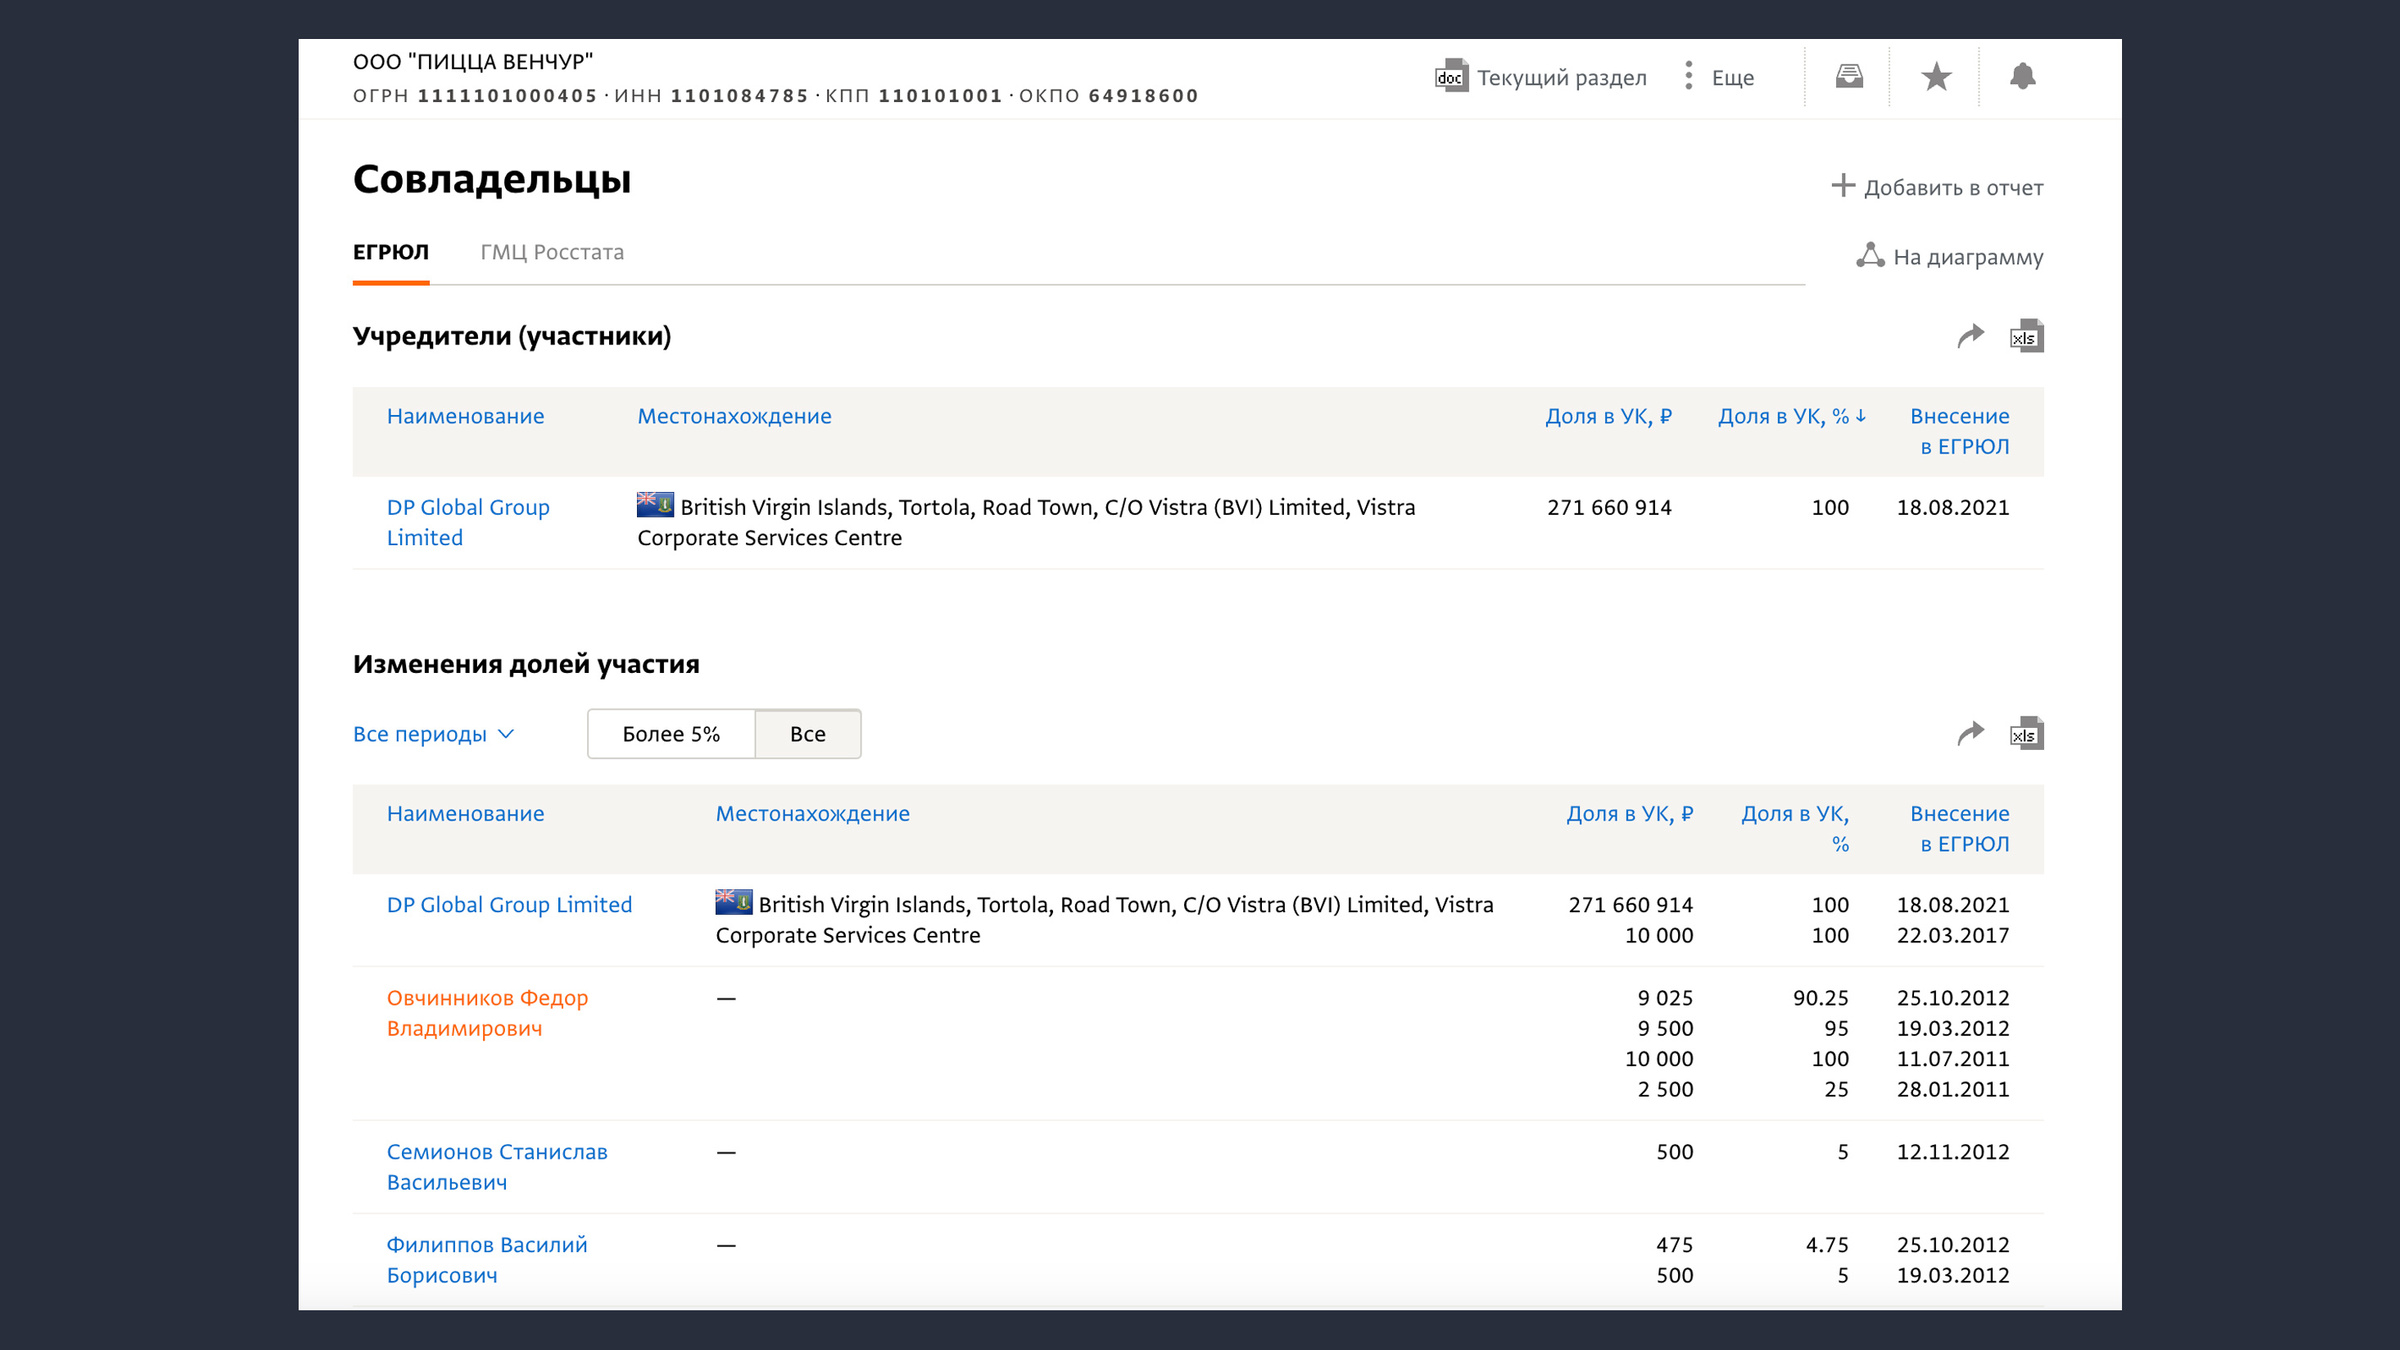This screenshot has height=1350, width=2400.
Task: Sort founders by Внесение в ЕГРЮЛ
Action: click(x=1960, y=431)
